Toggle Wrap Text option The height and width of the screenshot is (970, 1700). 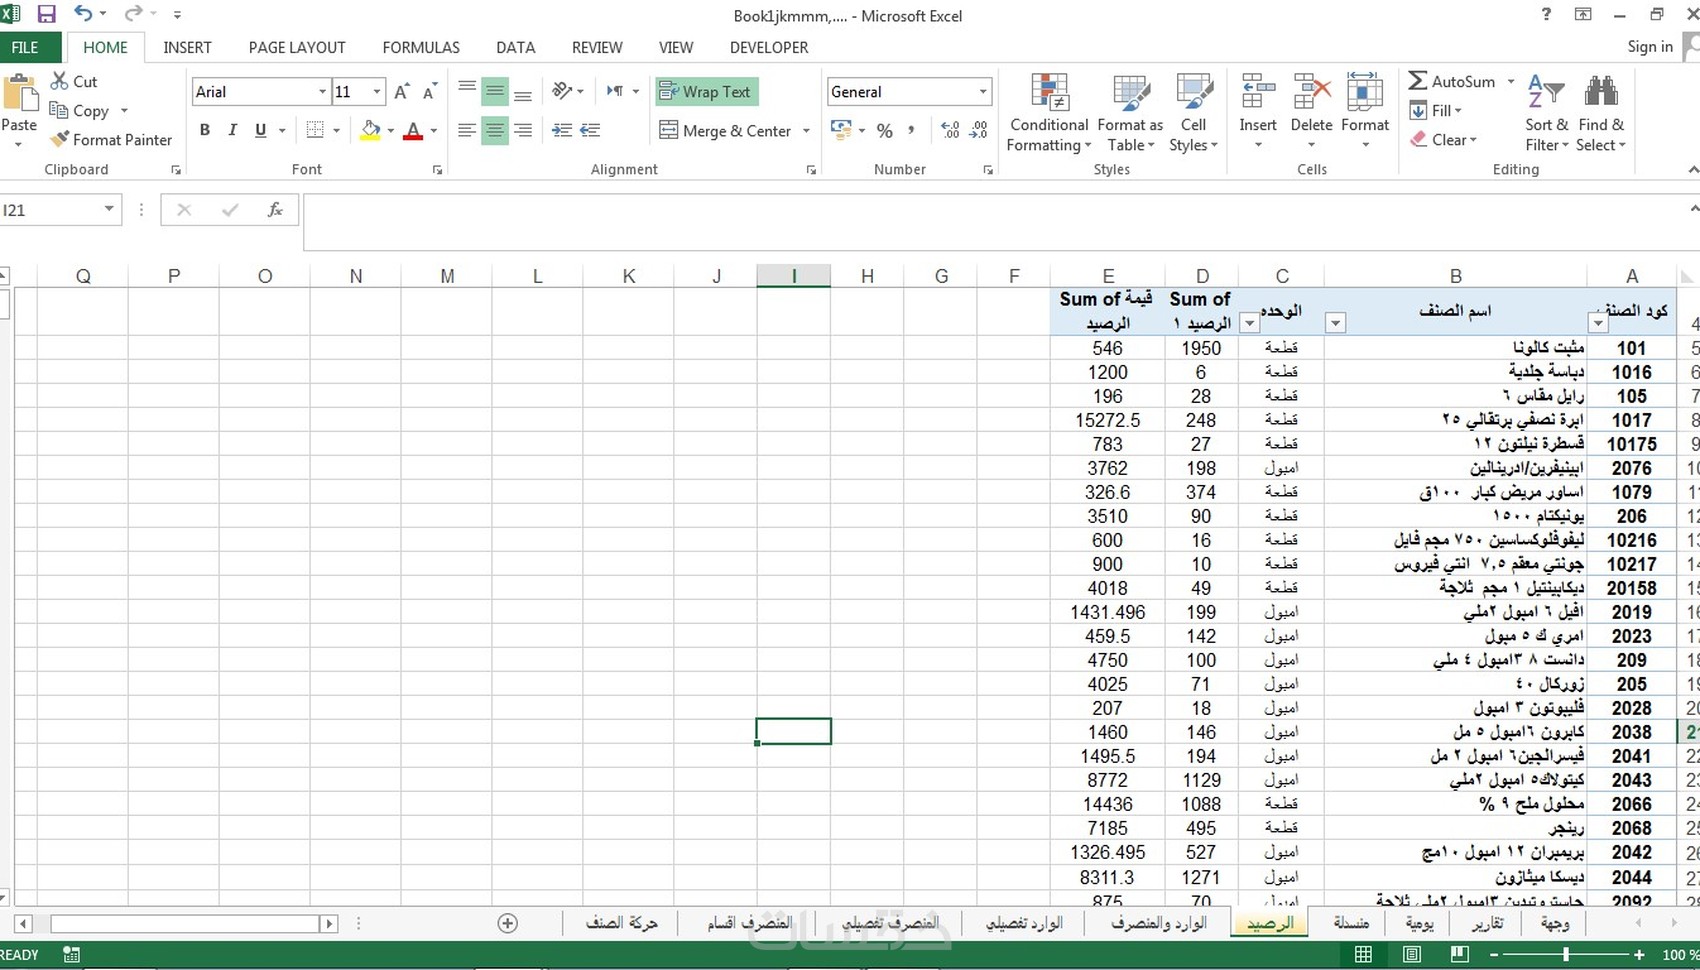[x=706, y=91]
